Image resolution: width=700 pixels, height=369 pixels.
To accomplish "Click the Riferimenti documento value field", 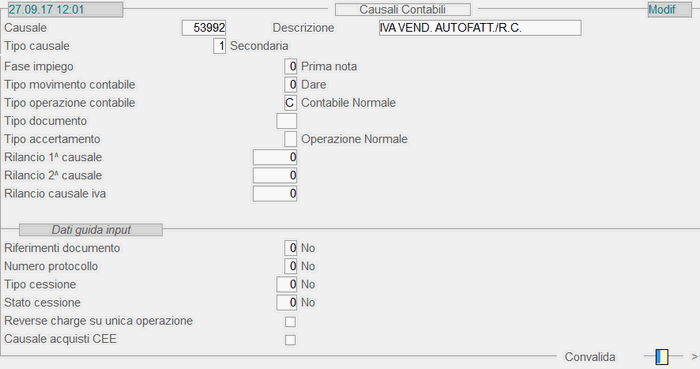I will pos(291,248).
